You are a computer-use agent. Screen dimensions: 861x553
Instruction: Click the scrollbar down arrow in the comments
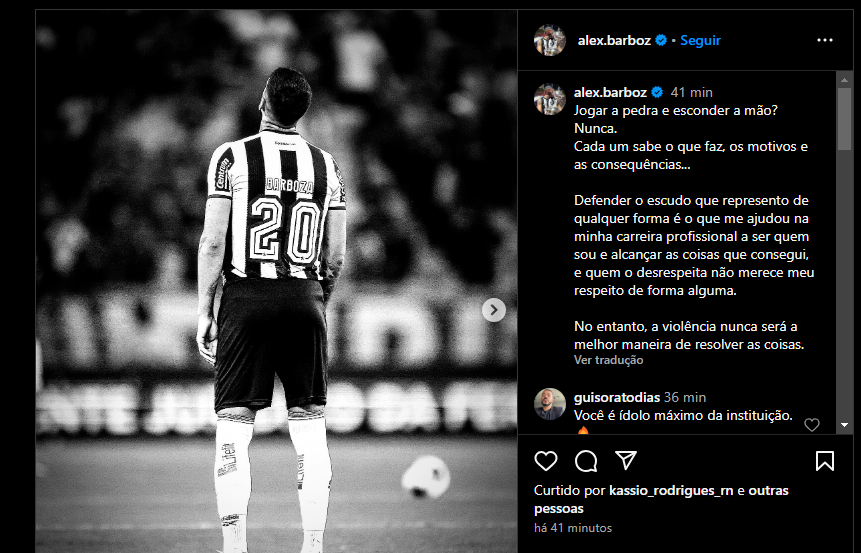pos(845,425)
